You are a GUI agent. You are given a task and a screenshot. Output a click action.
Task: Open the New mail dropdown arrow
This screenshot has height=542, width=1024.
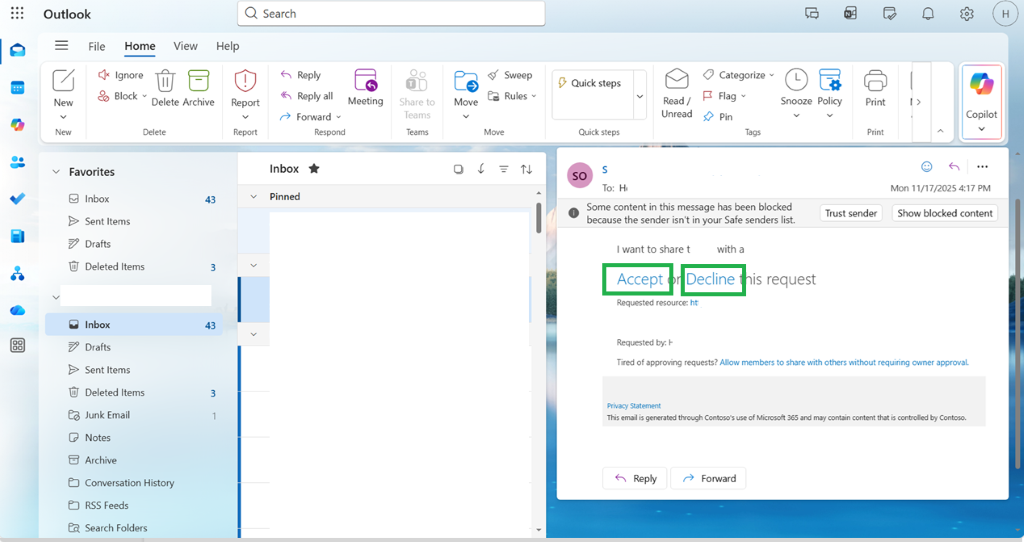[63, 117]
